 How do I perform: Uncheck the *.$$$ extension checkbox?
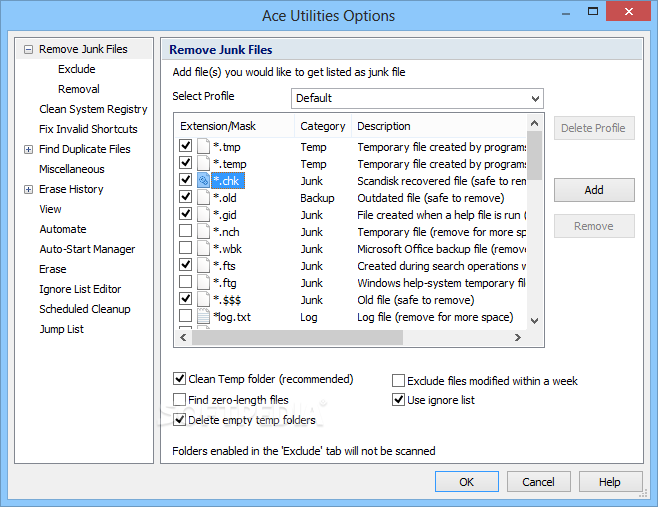(185, 298)
